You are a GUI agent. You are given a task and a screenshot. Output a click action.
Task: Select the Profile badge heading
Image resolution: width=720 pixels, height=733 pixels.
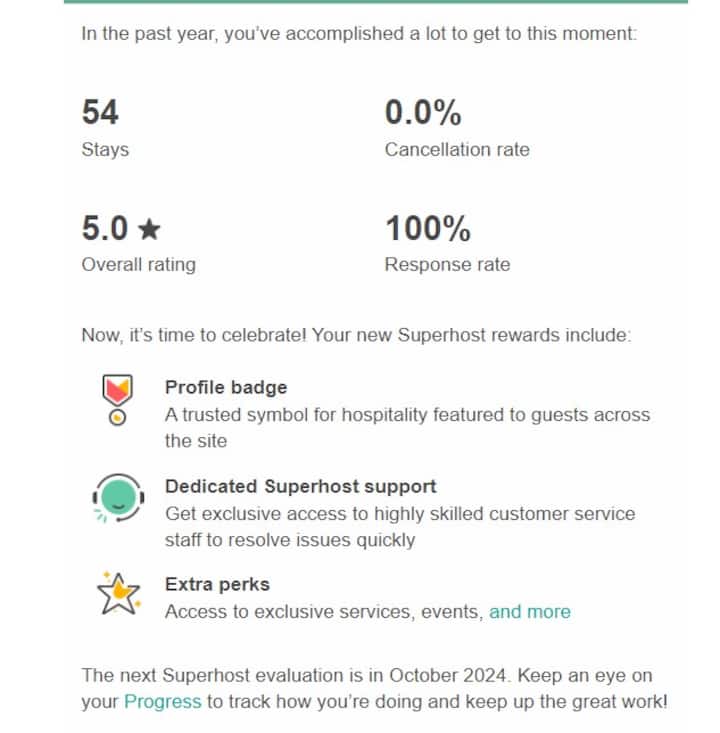(226, 387)
